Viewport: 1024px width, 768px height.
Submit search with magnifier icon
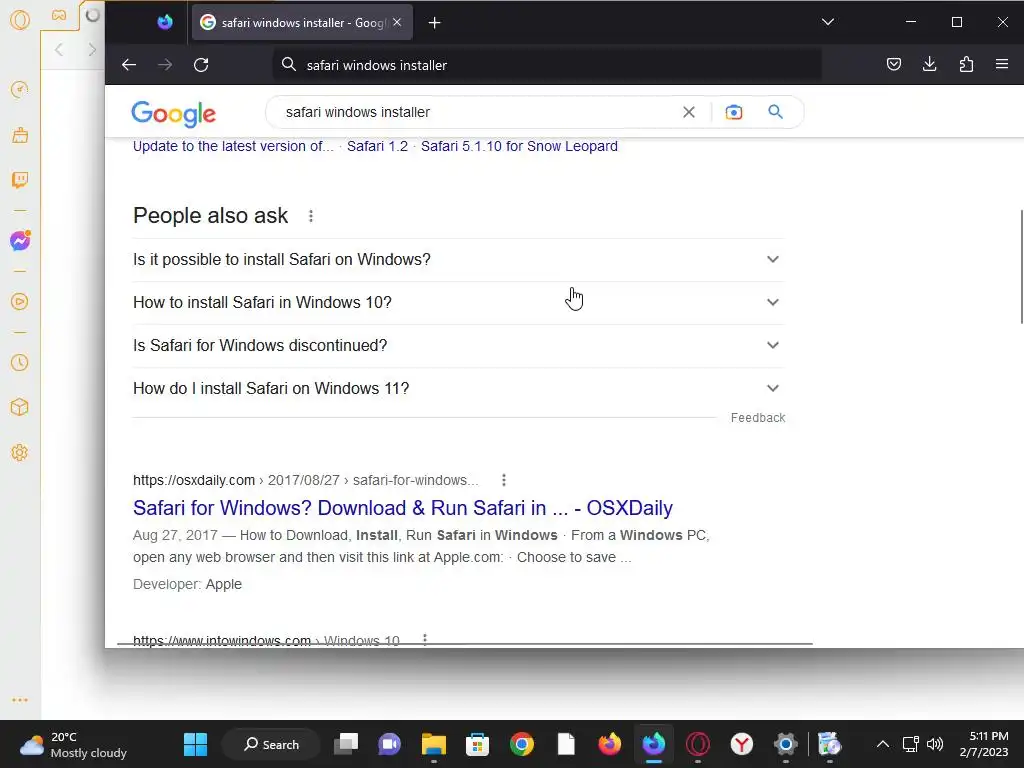775,112
